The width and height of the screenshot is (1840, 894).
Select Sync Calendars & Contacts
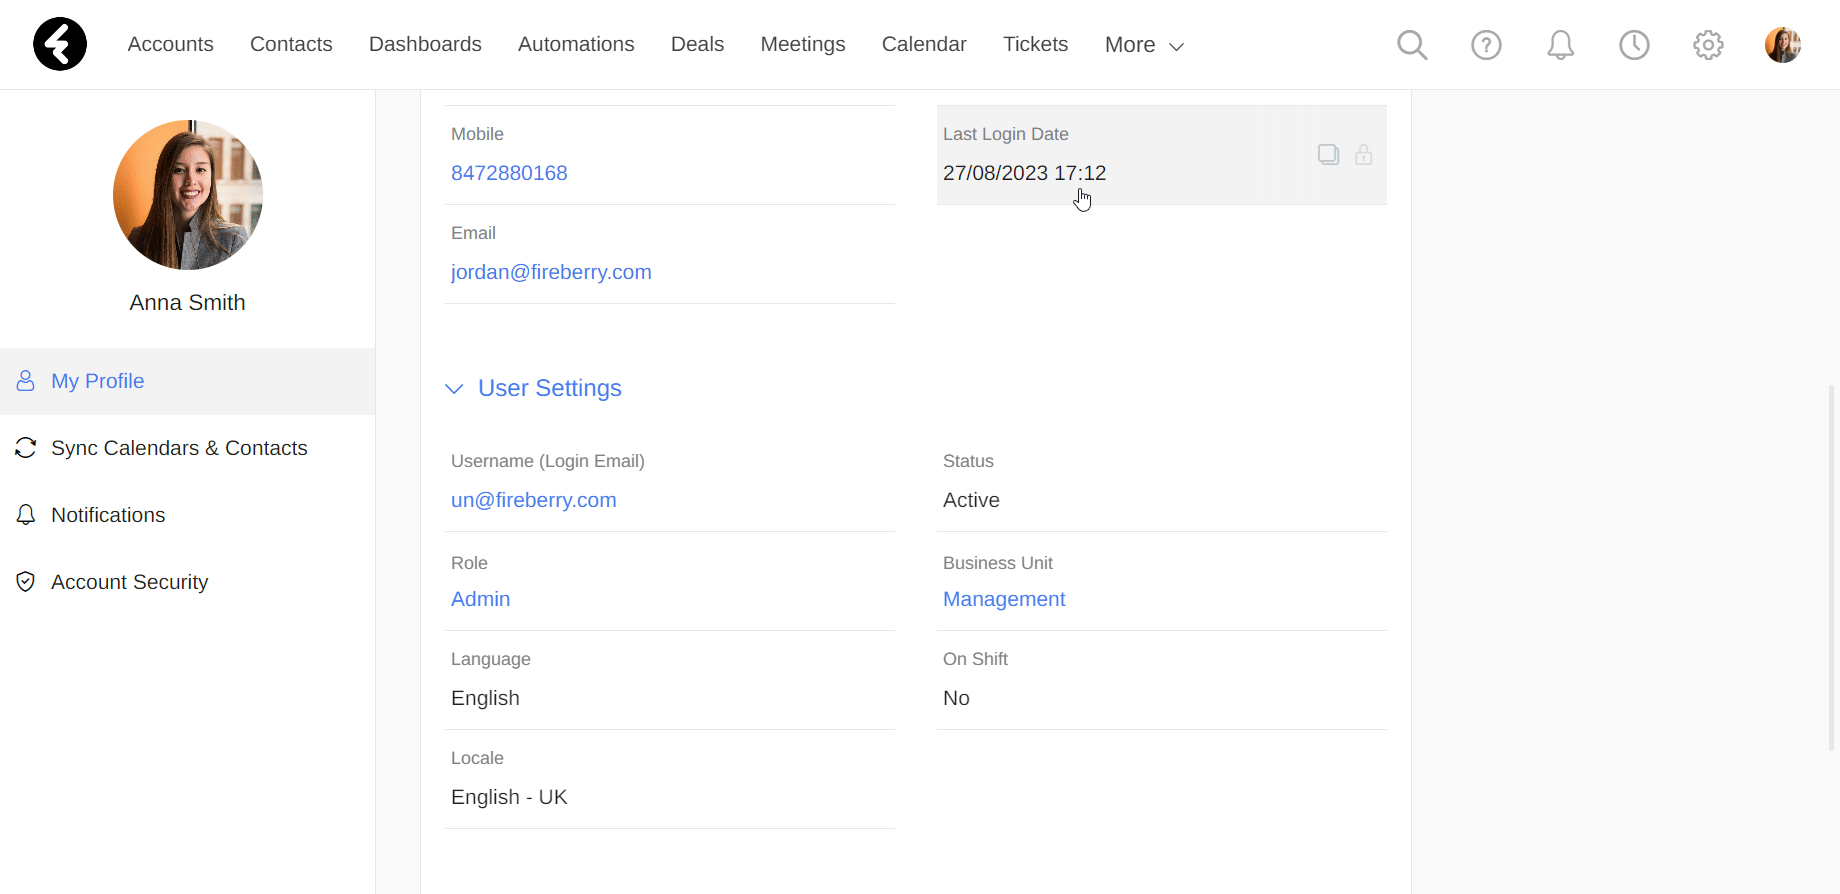[x=187, y=448]
